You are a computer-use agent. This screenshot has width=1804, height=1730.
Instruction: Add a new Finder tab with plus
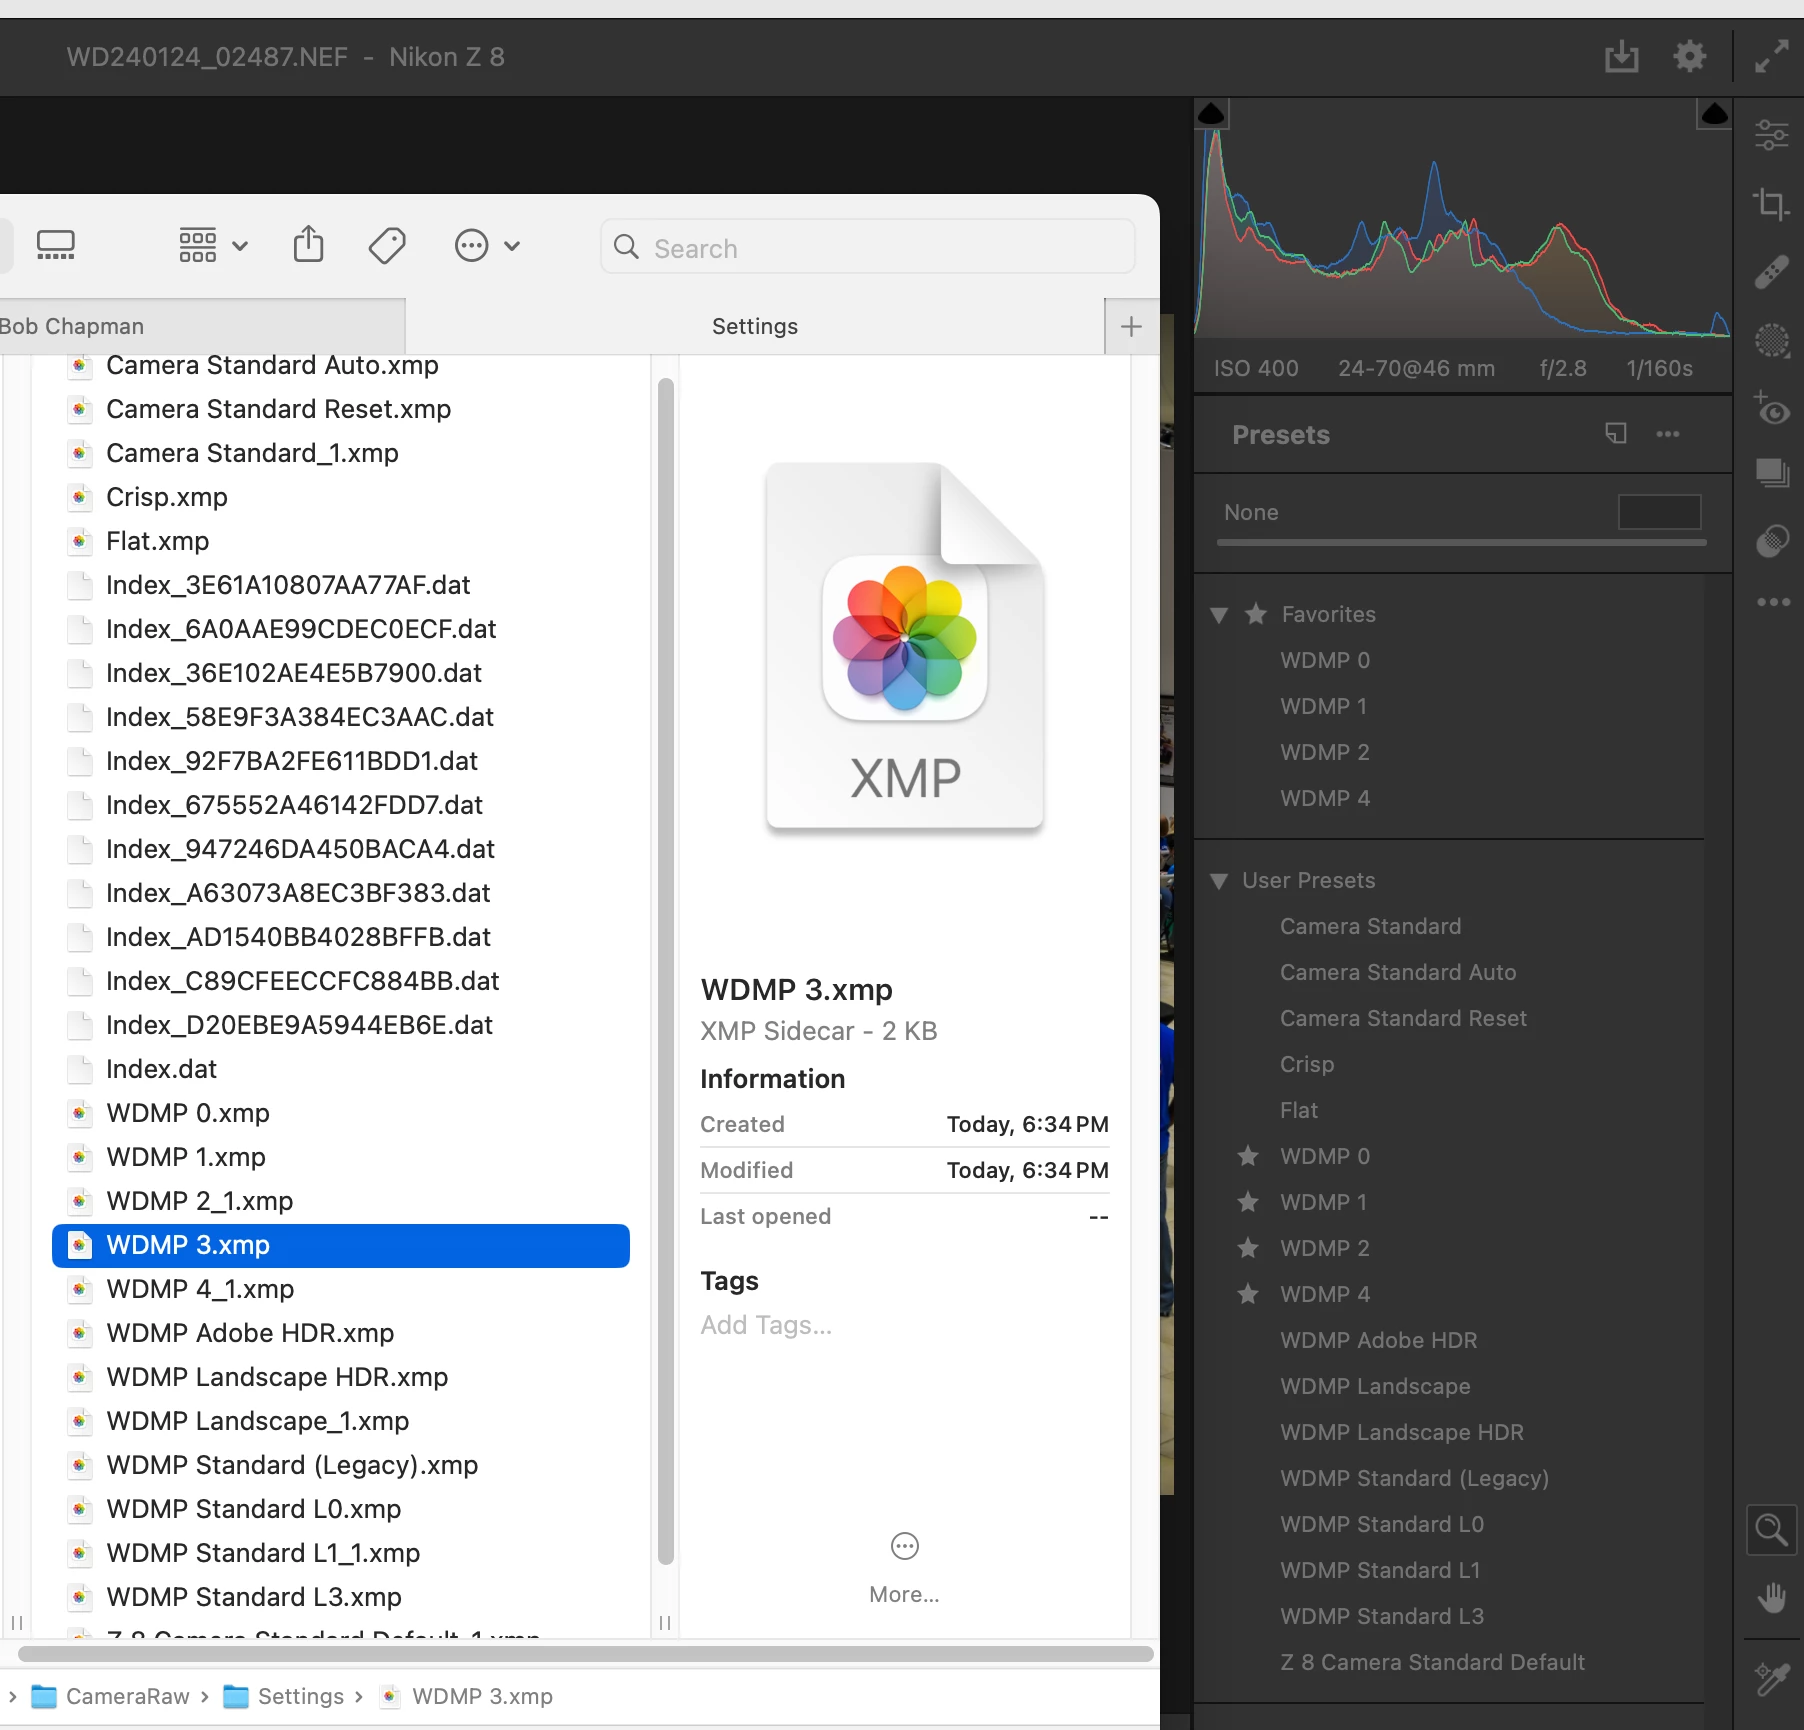tap(1131, 326)
